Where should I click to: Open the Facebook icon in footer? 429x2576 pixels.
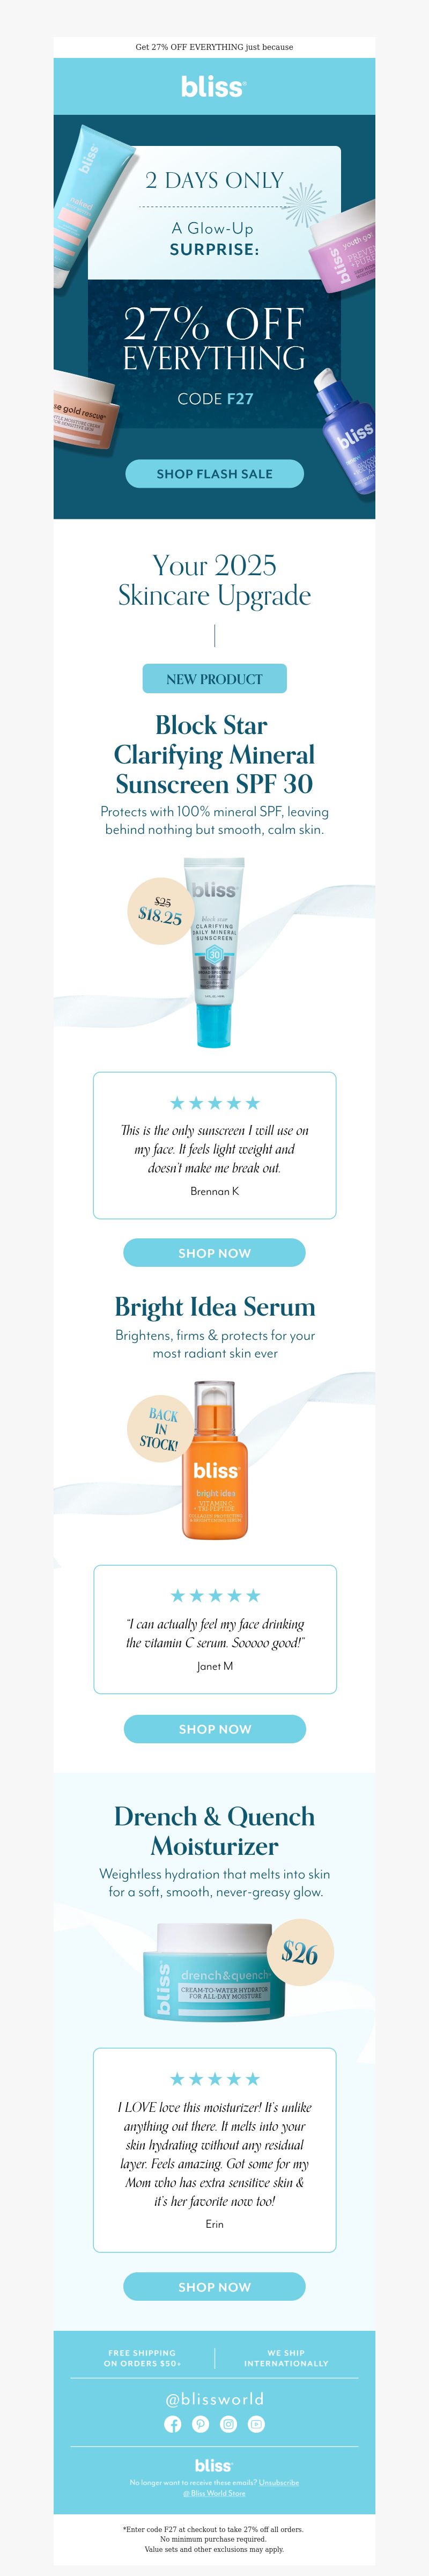(173, 2424)
